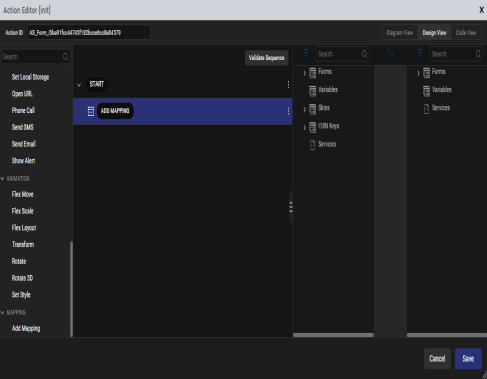This screenshot has width=487, height=379.
Task: Collapse the ANIMATION category
Action: click(3, 179)
